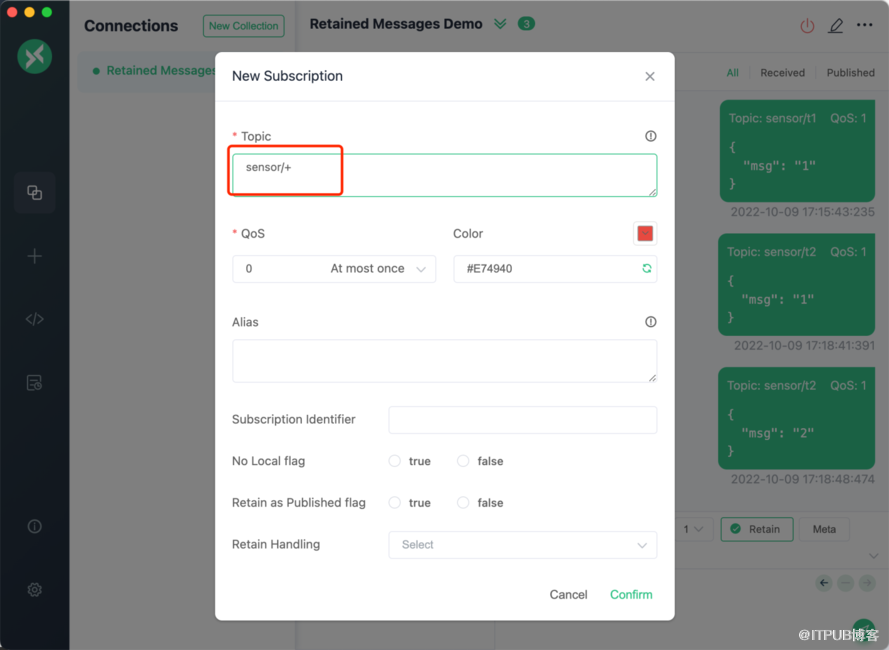The height and width of the screenshot is (650, 889).
Task: Click the Alias help info icon
Action: 650,322
